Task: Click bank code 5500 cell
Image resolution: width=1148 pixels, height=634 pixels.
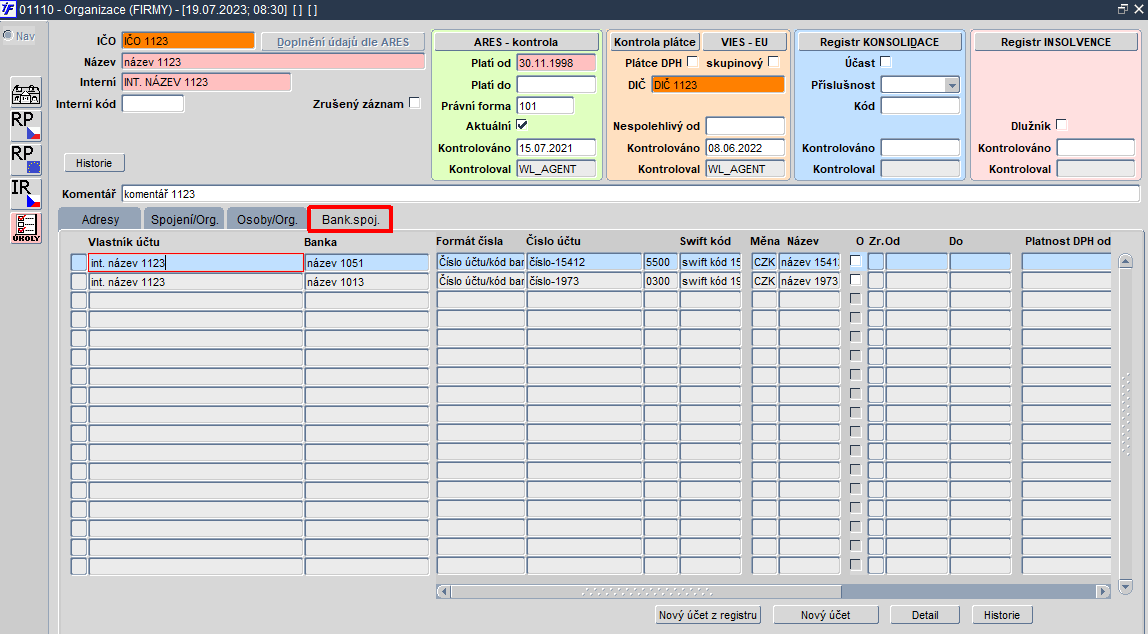Action: click(660, 261)
